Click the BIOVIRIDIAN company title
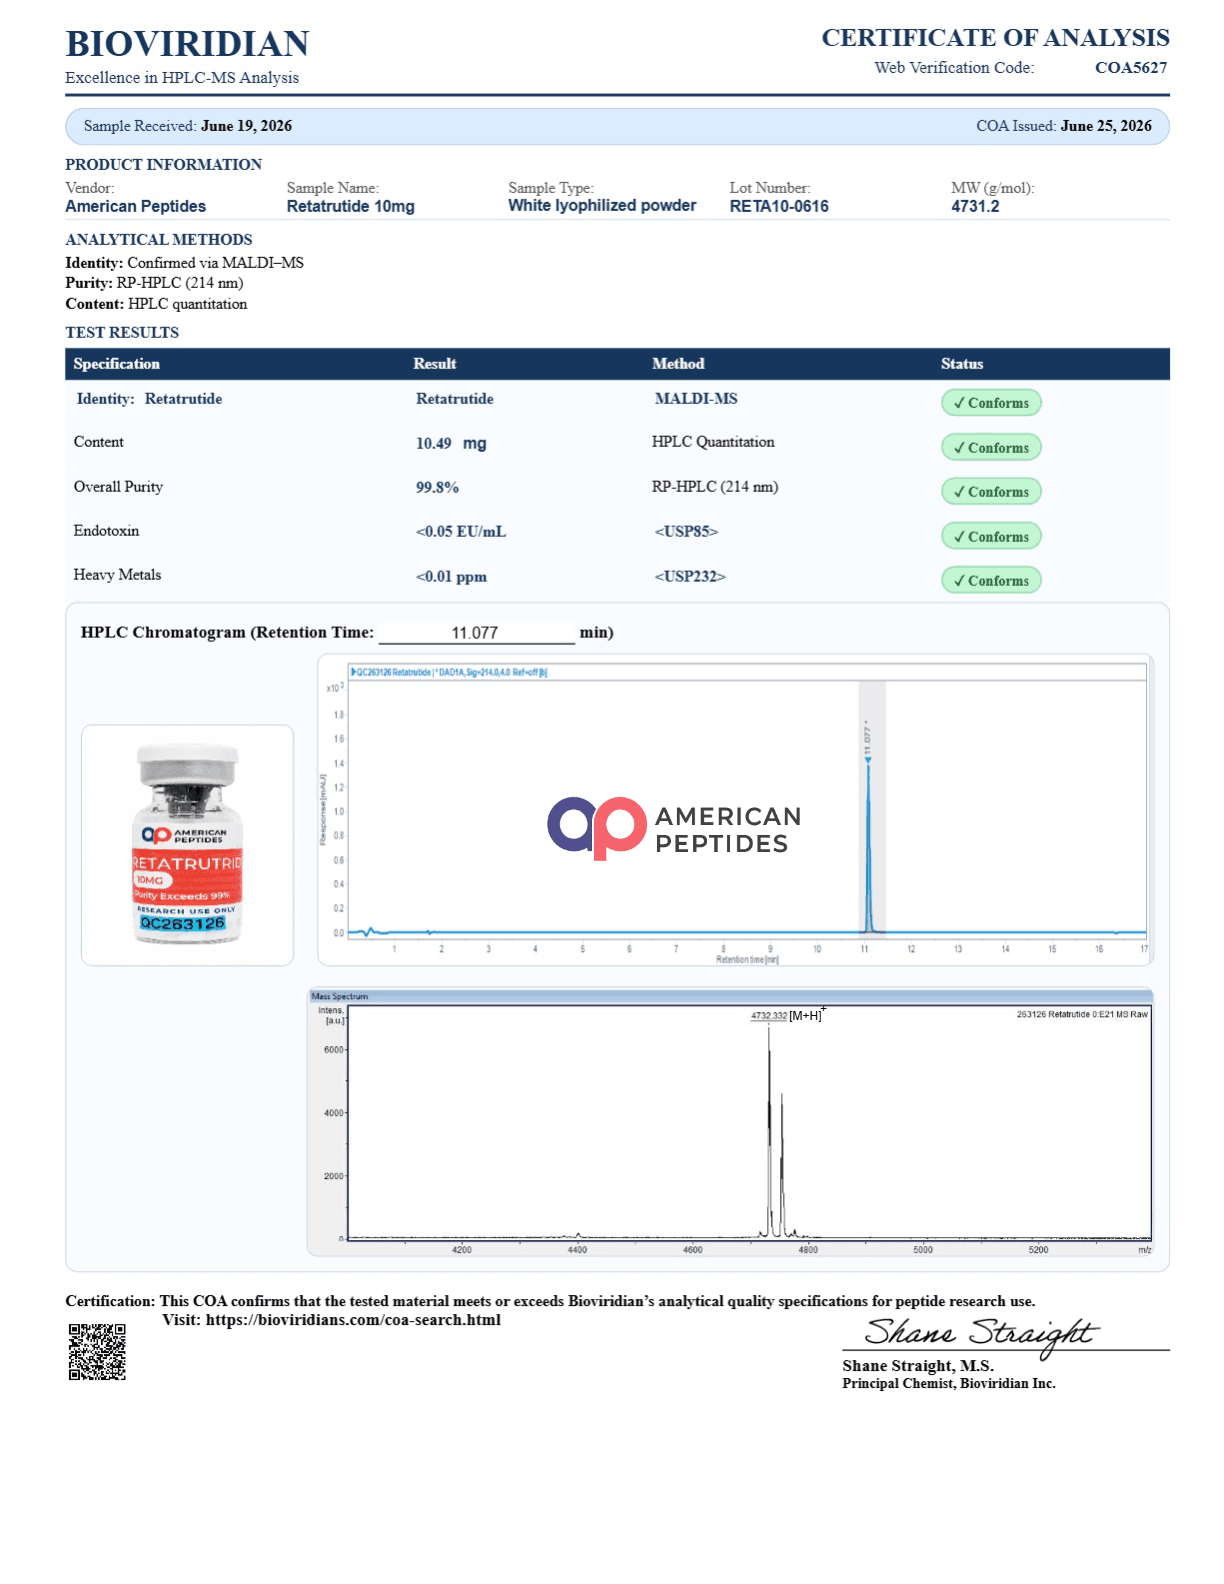This screenshot has height=1584, width=1224. pyautogui.click(x=187, y=44)
